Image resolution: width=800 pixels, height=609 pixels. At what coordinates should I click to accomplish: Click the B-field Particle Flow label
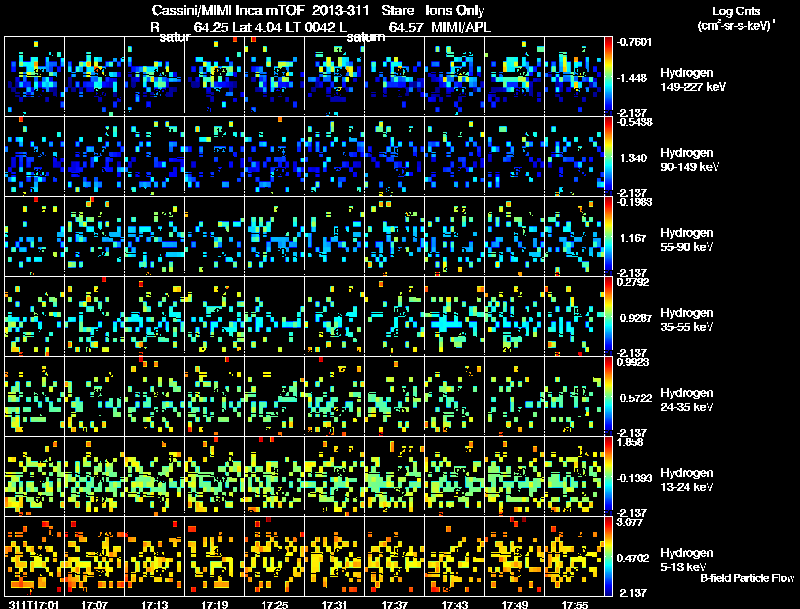(x=747, y=578)
